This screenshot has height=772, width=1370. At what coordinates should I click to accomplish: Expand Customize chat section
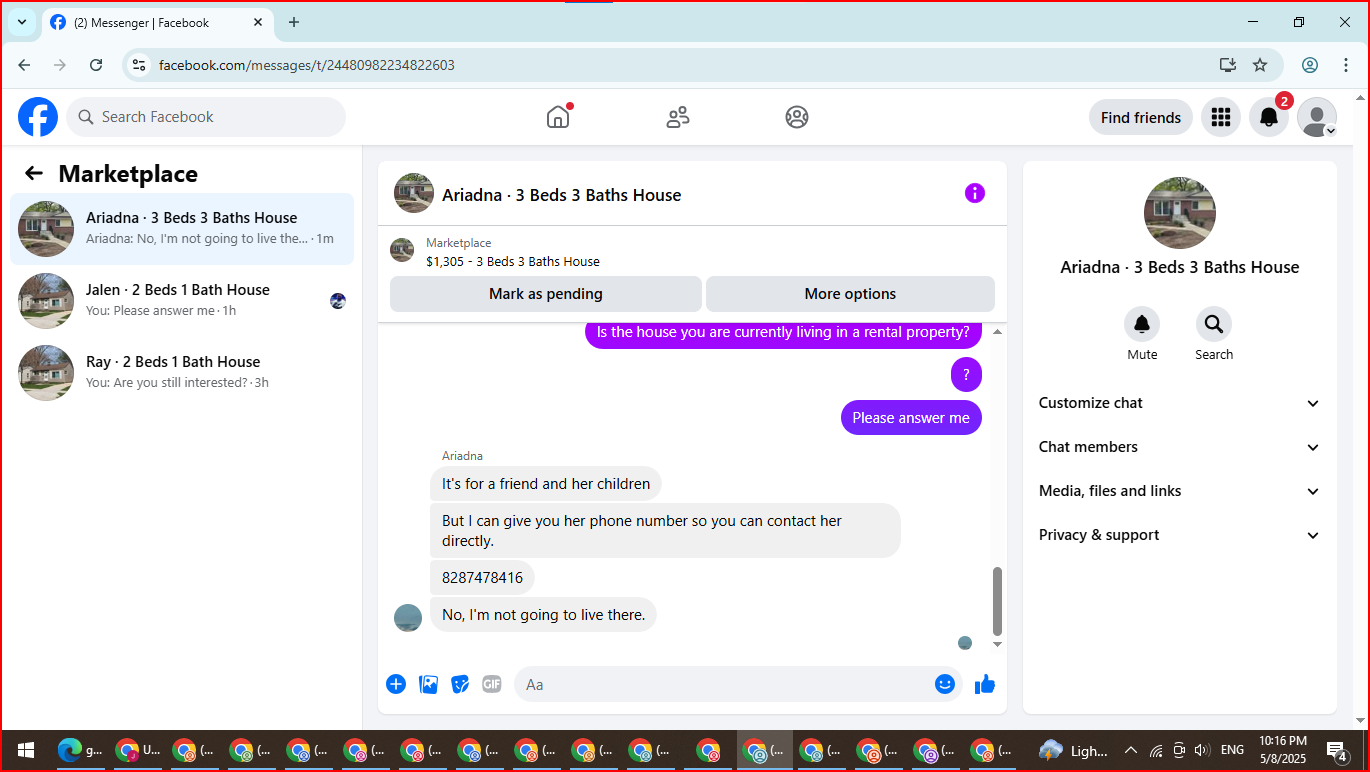1180,403
